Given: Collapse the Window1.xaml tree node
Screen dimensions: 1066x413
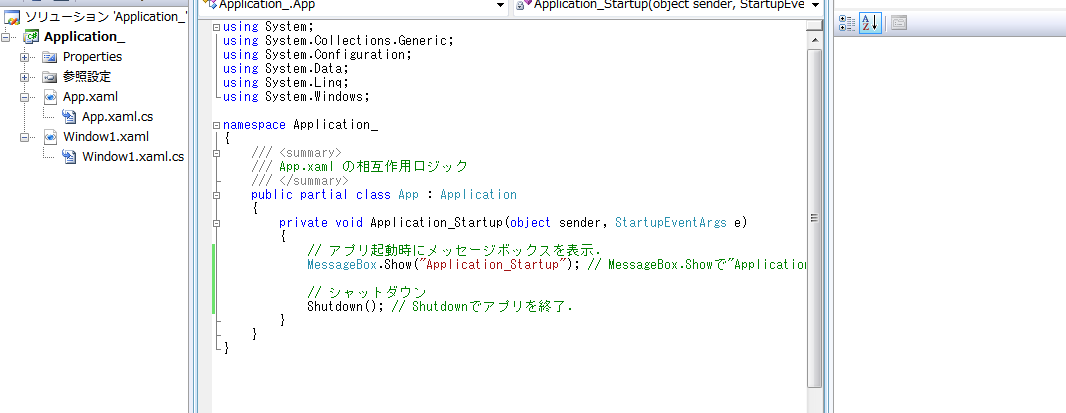Looking at the screenshot, I should tap(24, 137).
